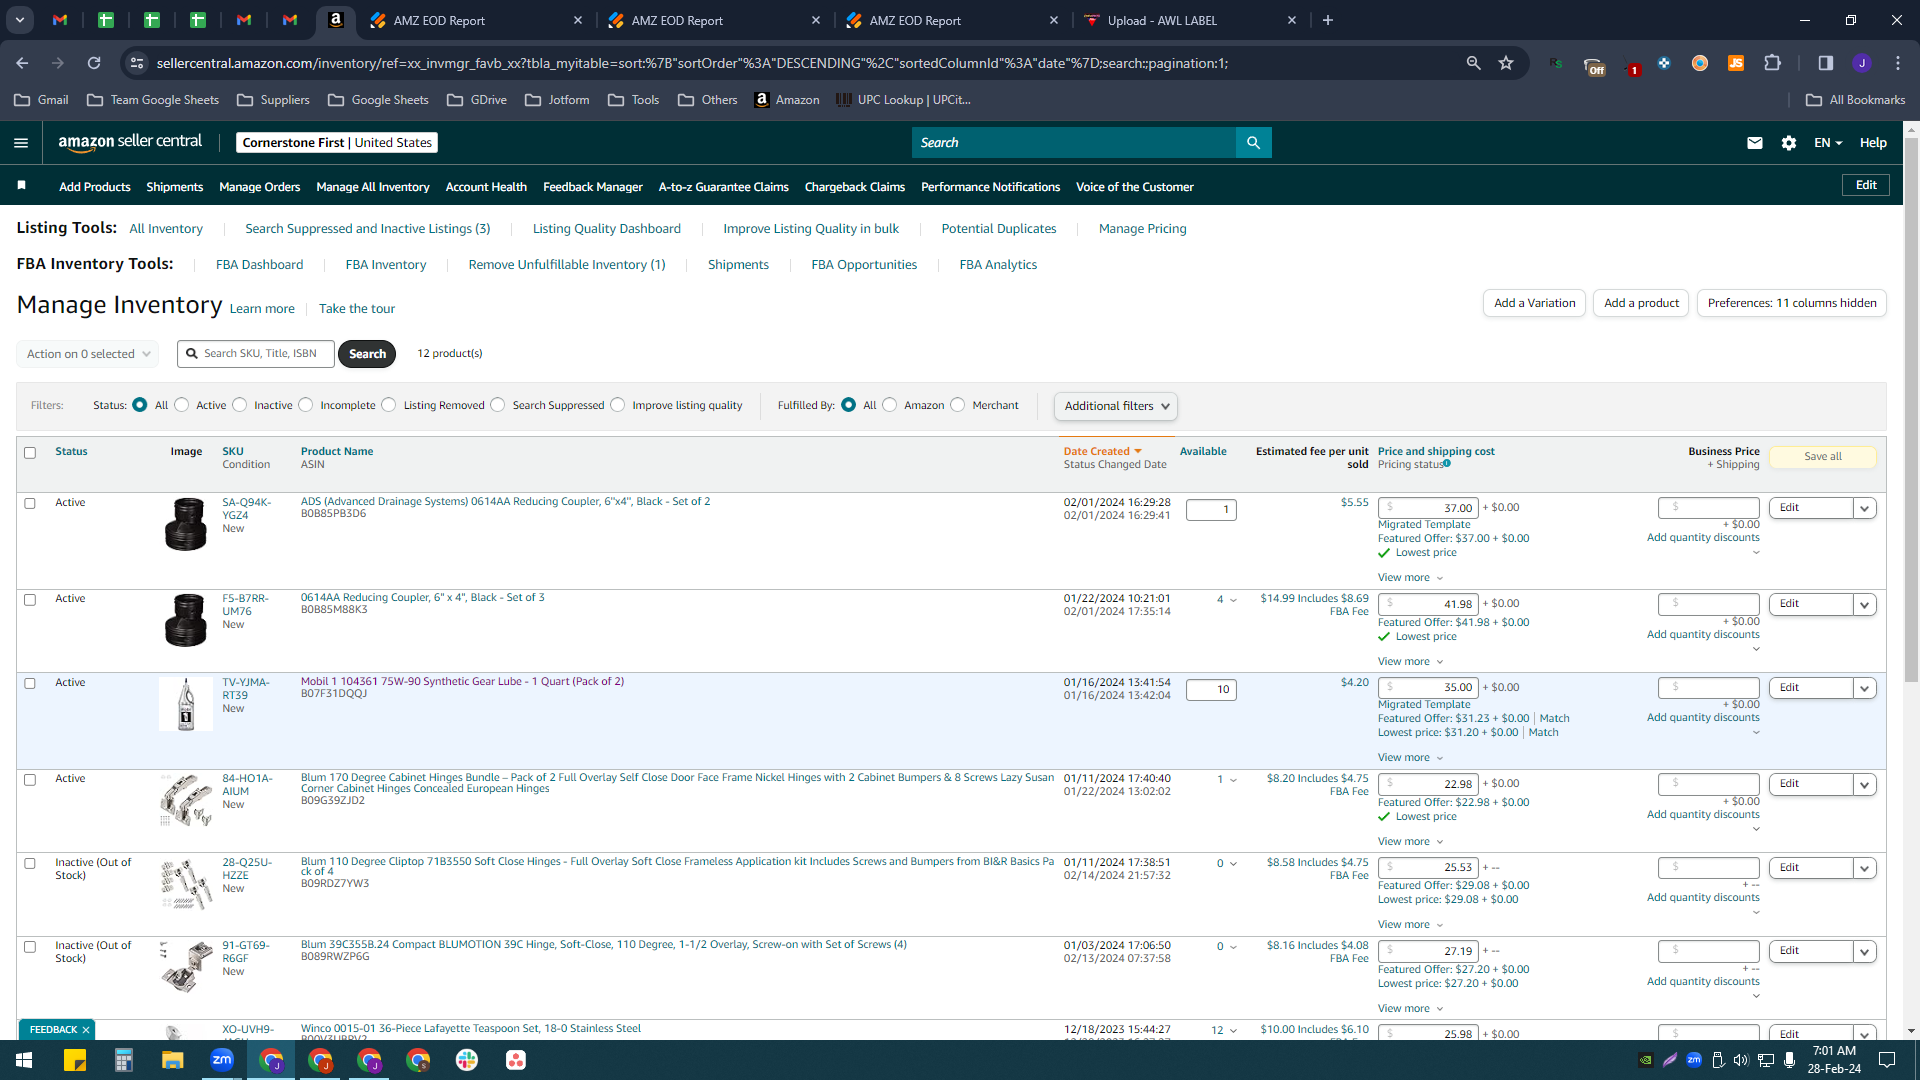Open a new browser tab

pos(1328,20)
